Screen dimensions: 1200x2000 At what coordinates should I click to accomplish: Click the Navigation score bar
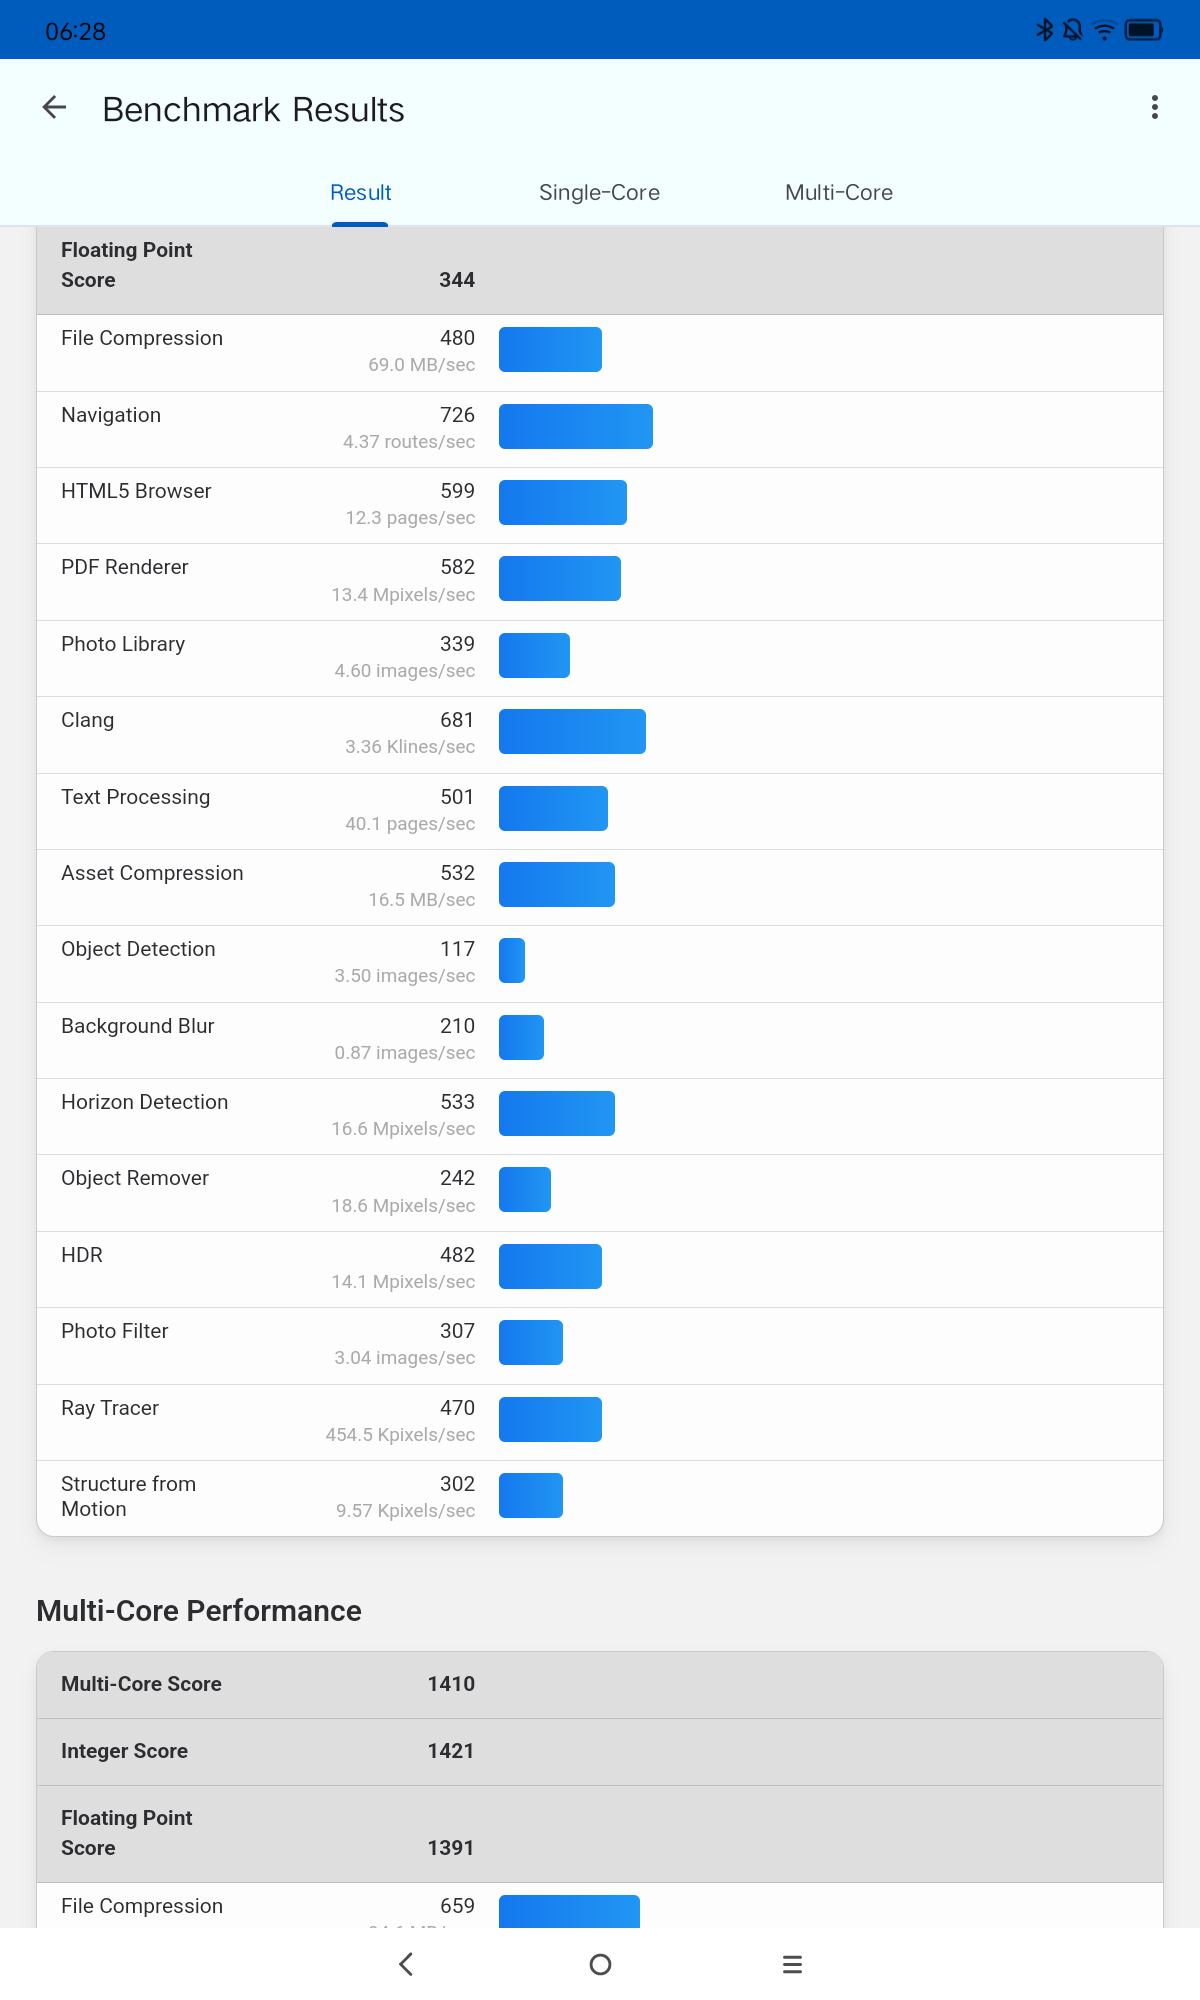click(576, 427)
